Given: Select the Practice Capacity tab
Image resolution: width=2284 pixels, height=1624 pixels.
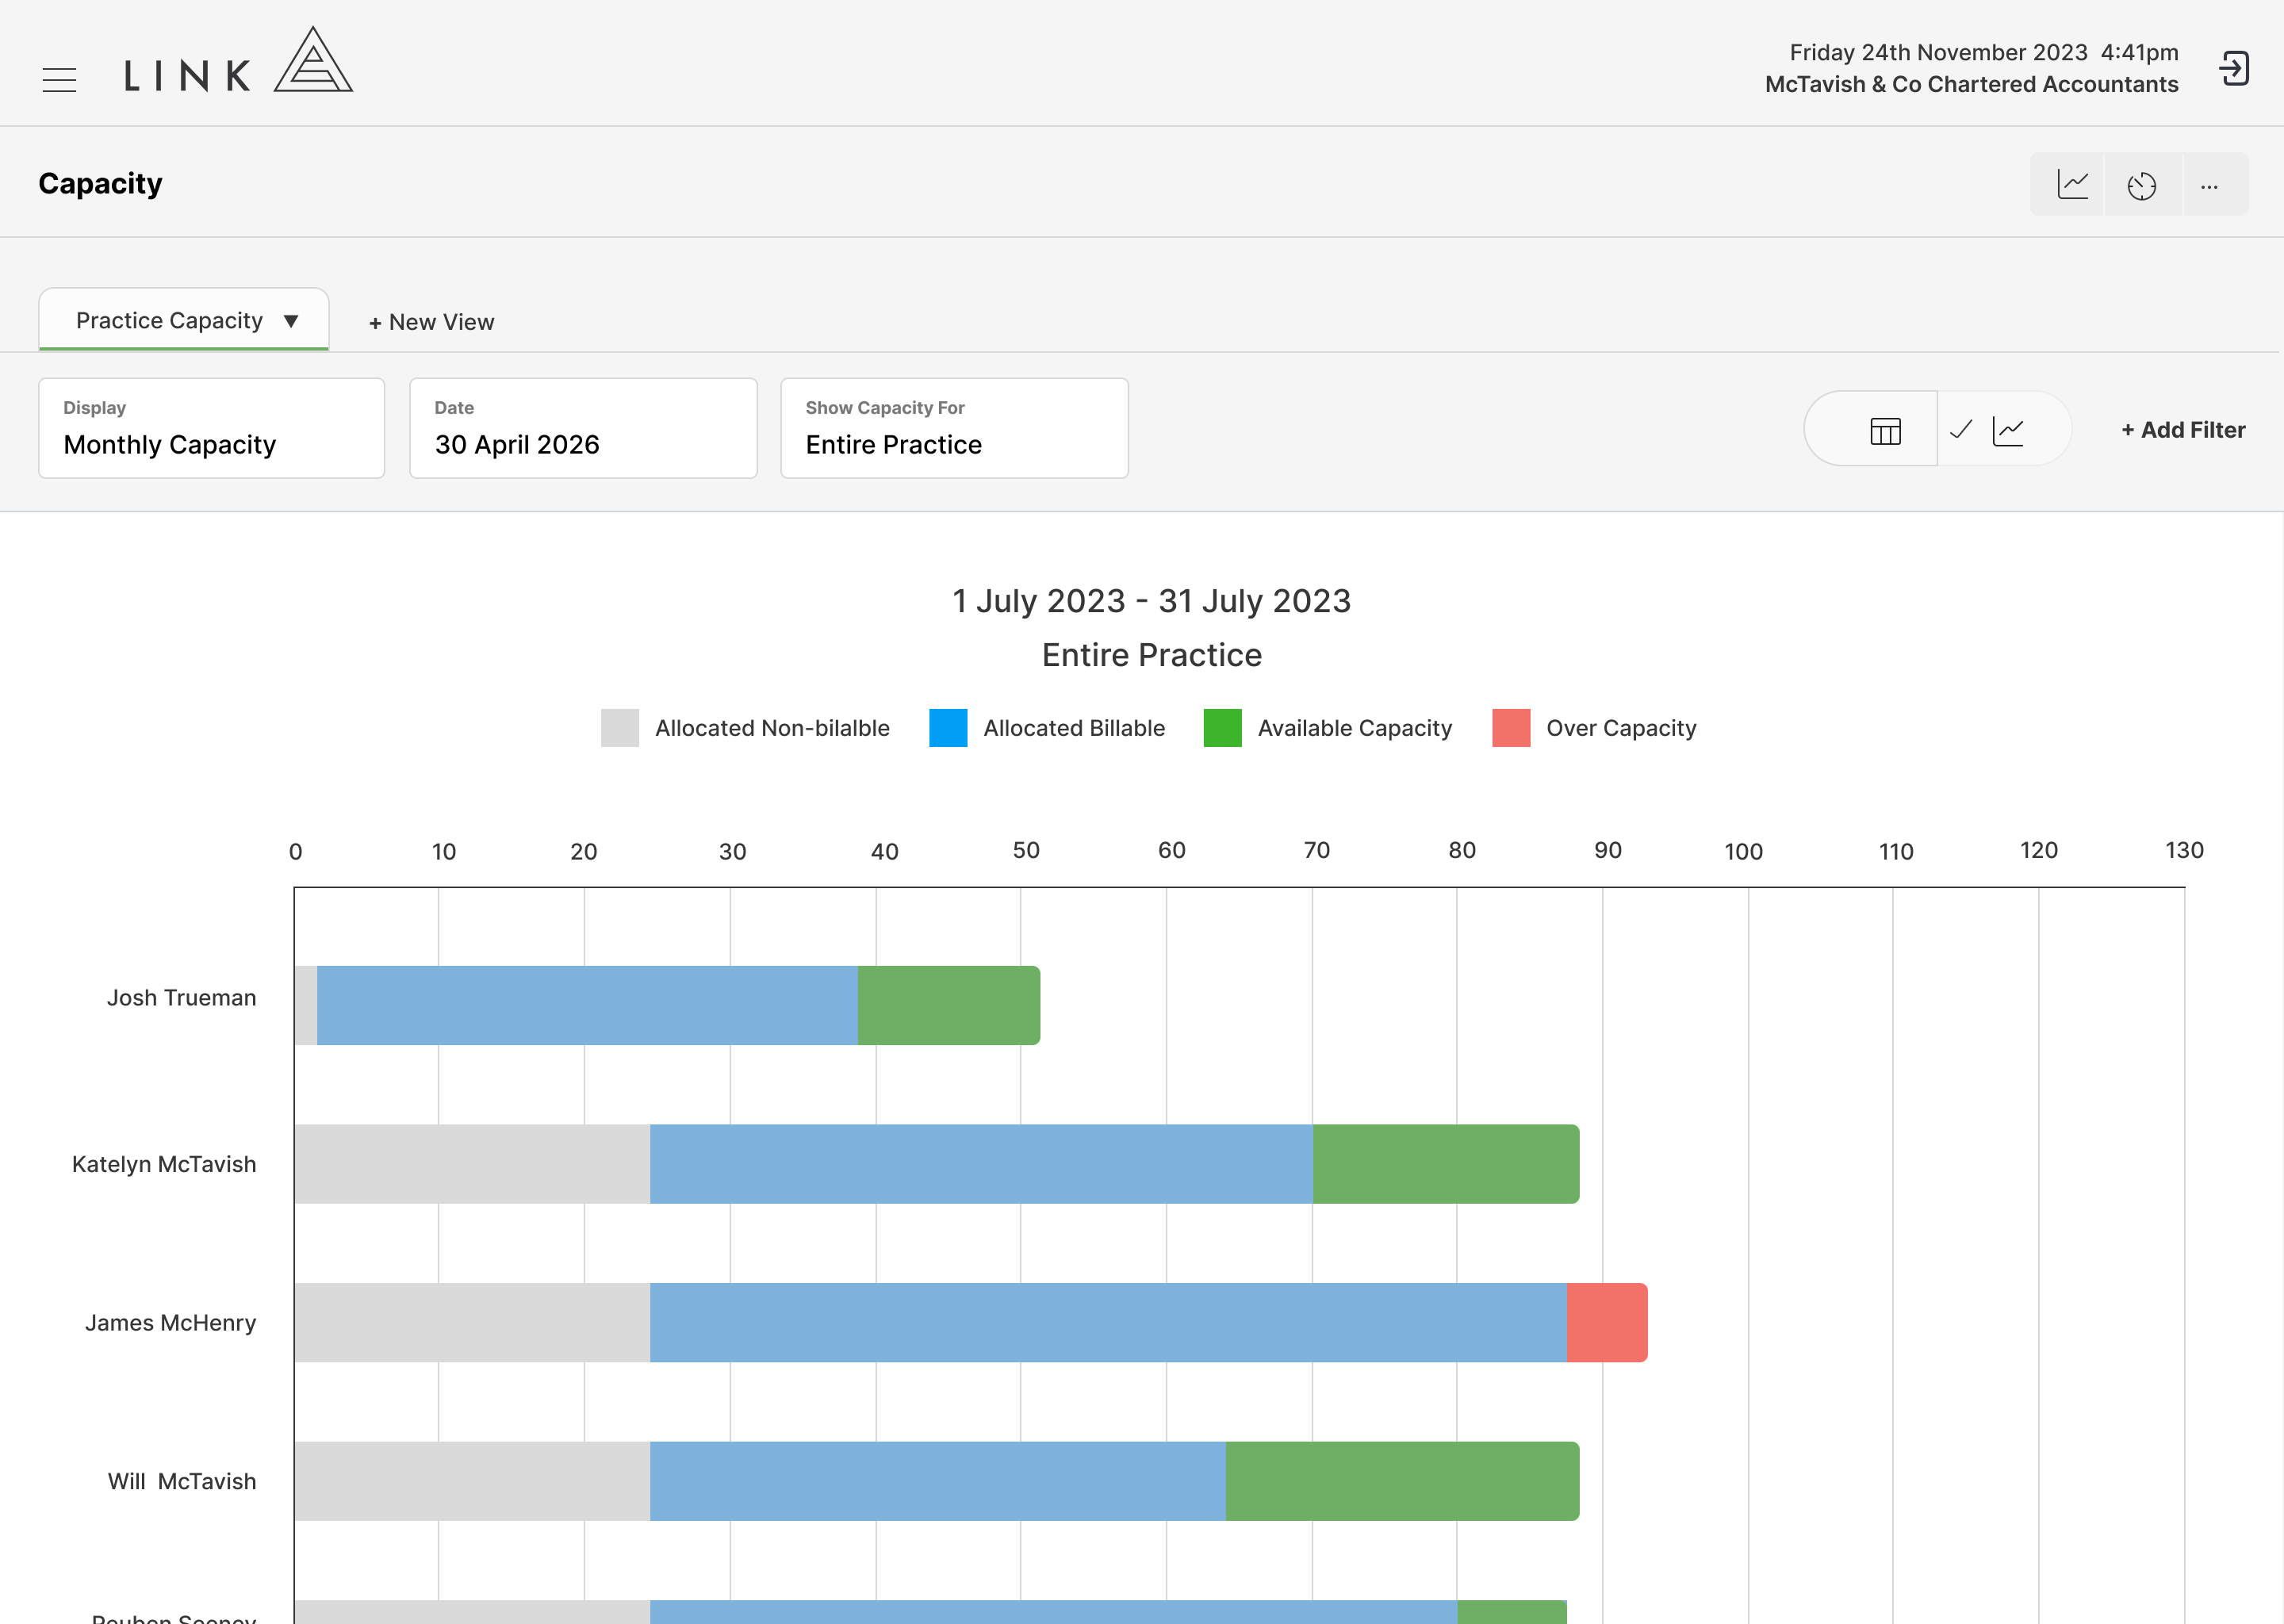Looking at the screenshot, I should [184, 320].
